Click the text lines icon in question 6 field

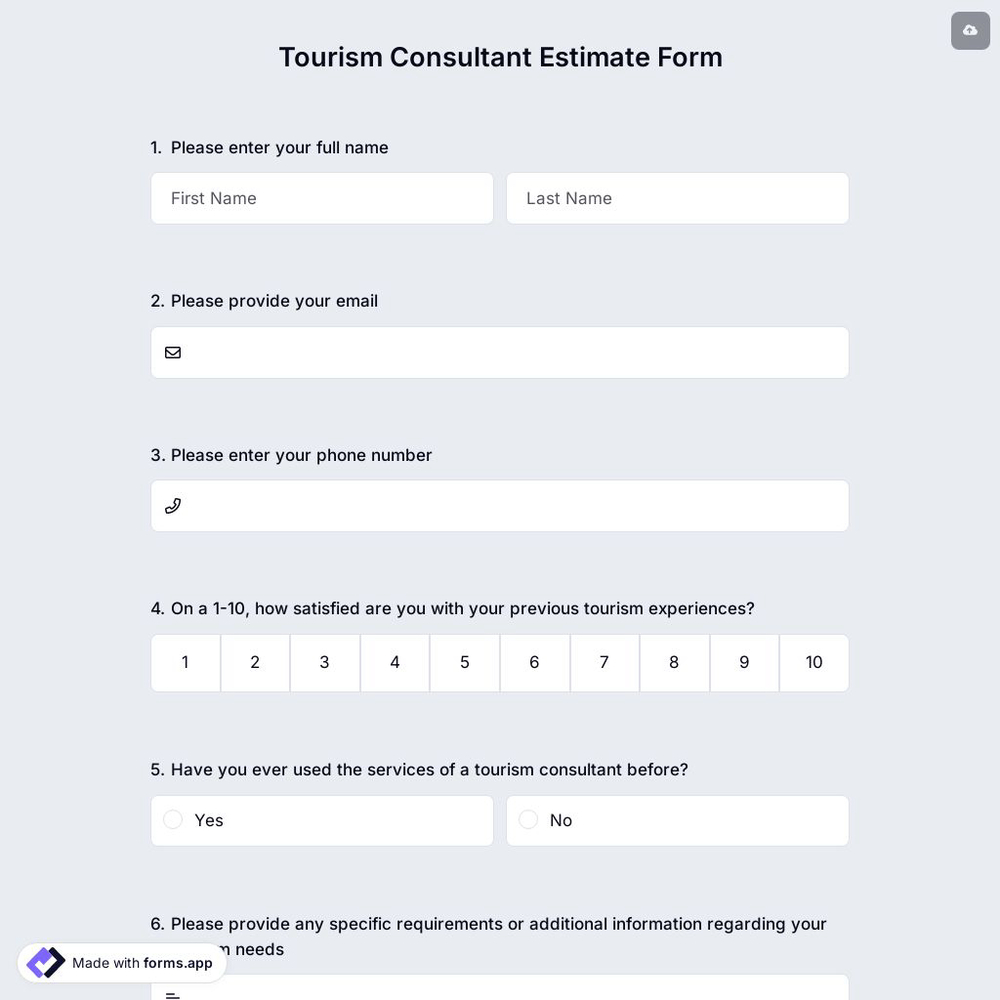(173, 995)
